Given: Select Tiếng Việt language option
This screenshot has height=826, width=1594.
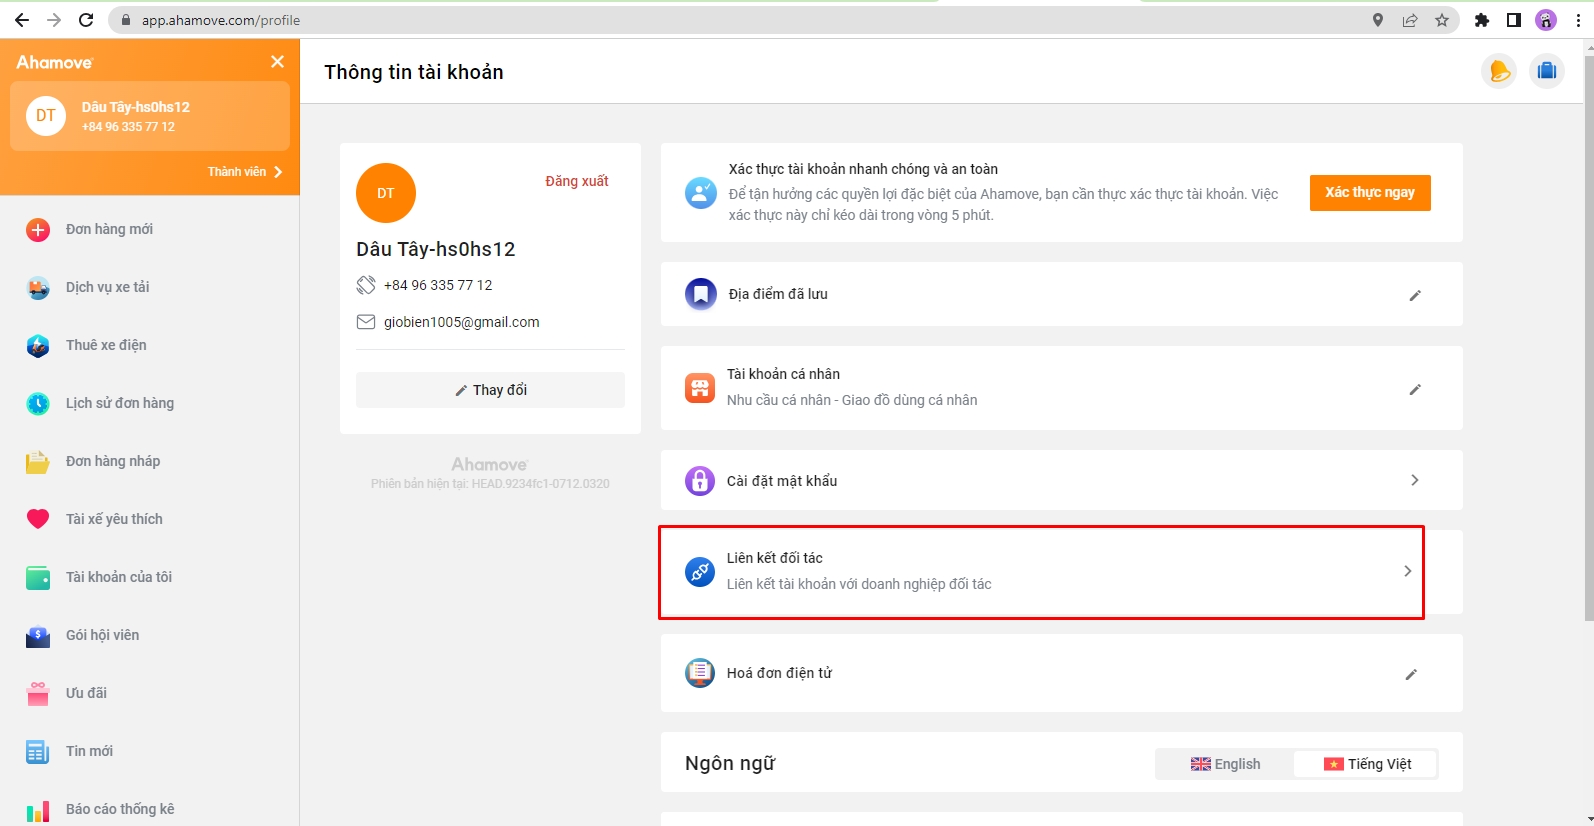Looking at the screenshot, I should point(1367,764).
